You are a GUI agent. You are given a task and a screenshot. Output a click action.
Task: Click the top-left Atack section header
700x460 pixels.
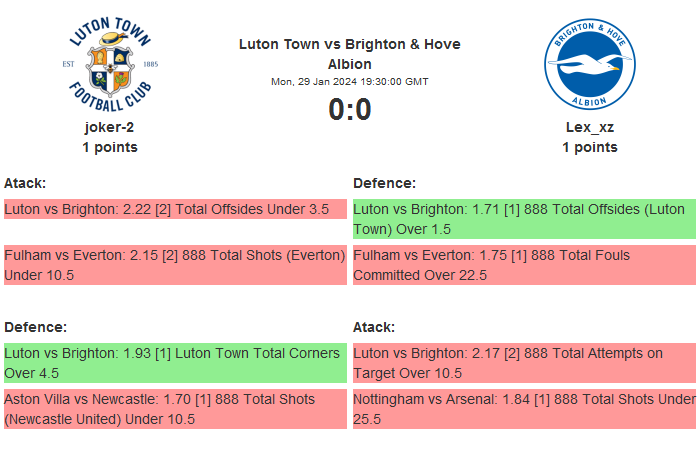point(25,183)
